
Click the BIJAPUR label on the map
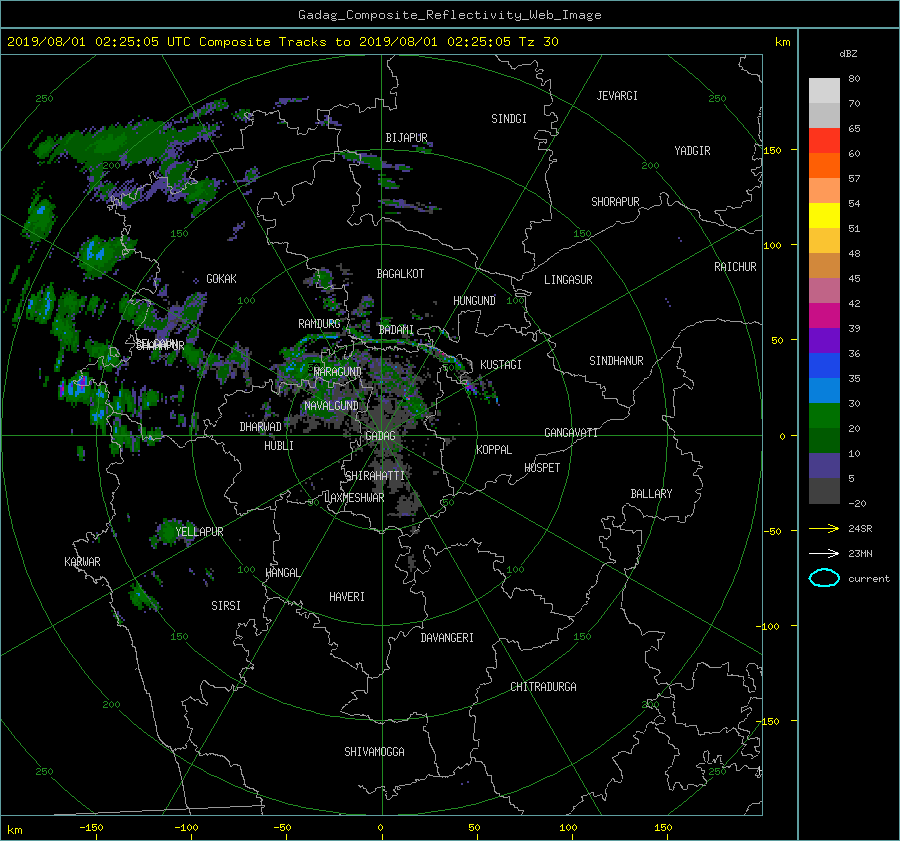(406, 138)
